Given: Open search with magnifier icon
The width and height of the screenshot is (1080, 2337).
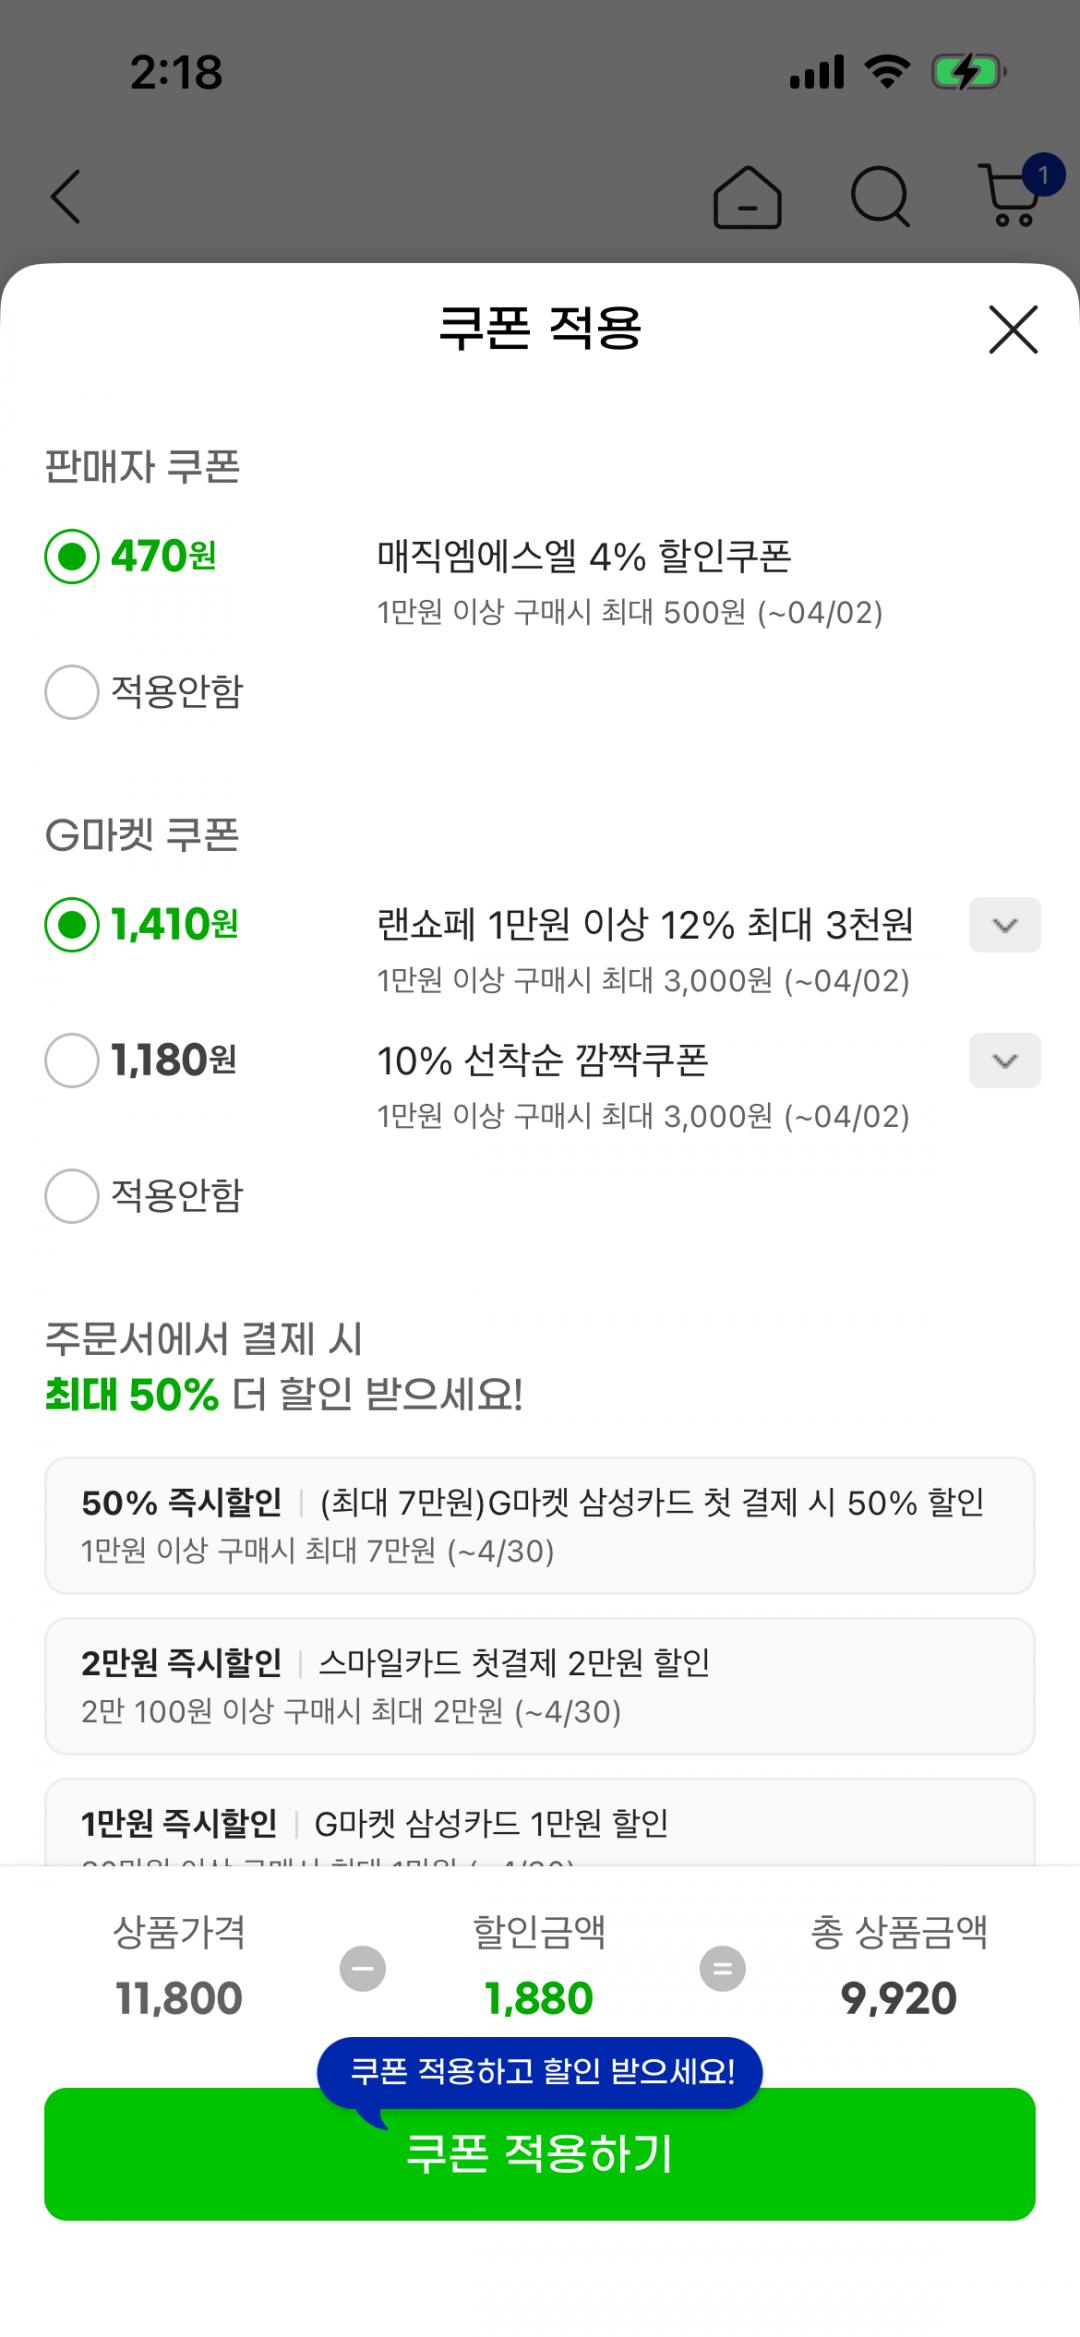Looking at the screenshot, I should pyautogui.click(x=880, y=196).
